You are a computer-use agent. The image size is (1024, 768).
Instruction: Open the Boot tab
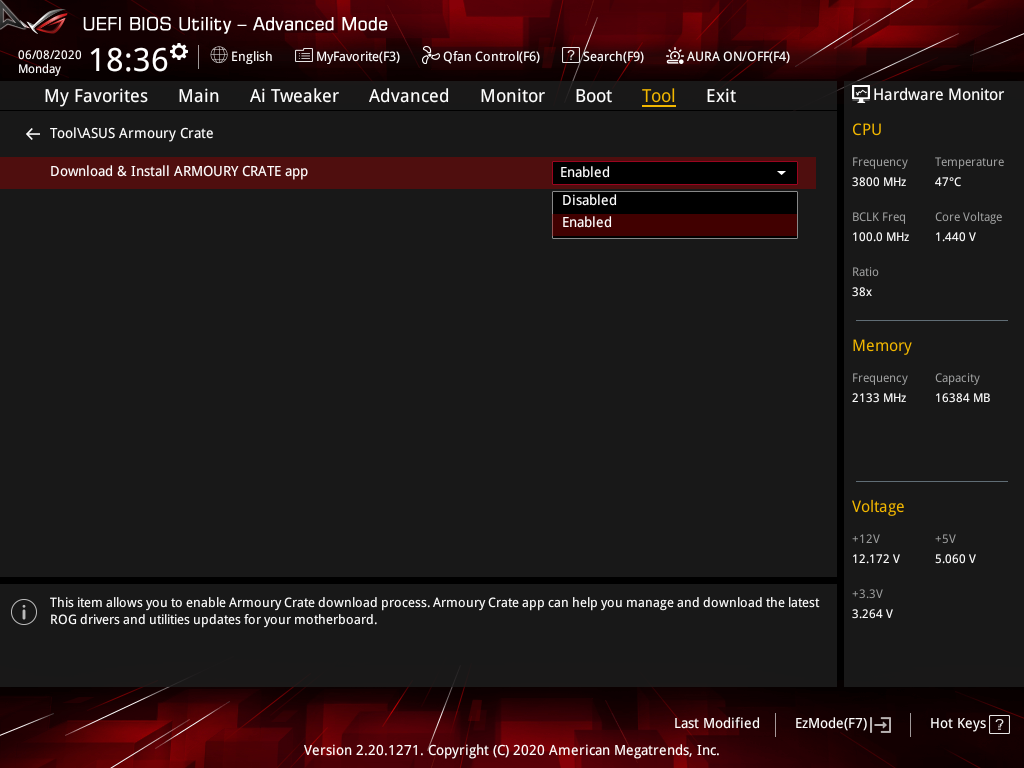tap(593, 96)
